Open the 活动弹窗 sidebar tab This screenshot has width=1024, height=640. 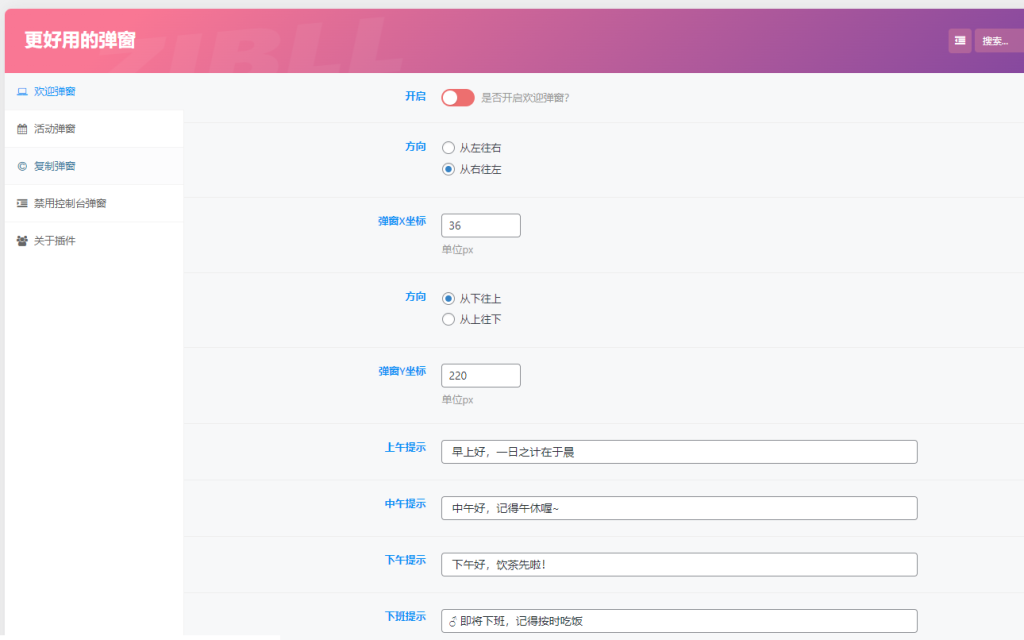[x=94, y=129]
